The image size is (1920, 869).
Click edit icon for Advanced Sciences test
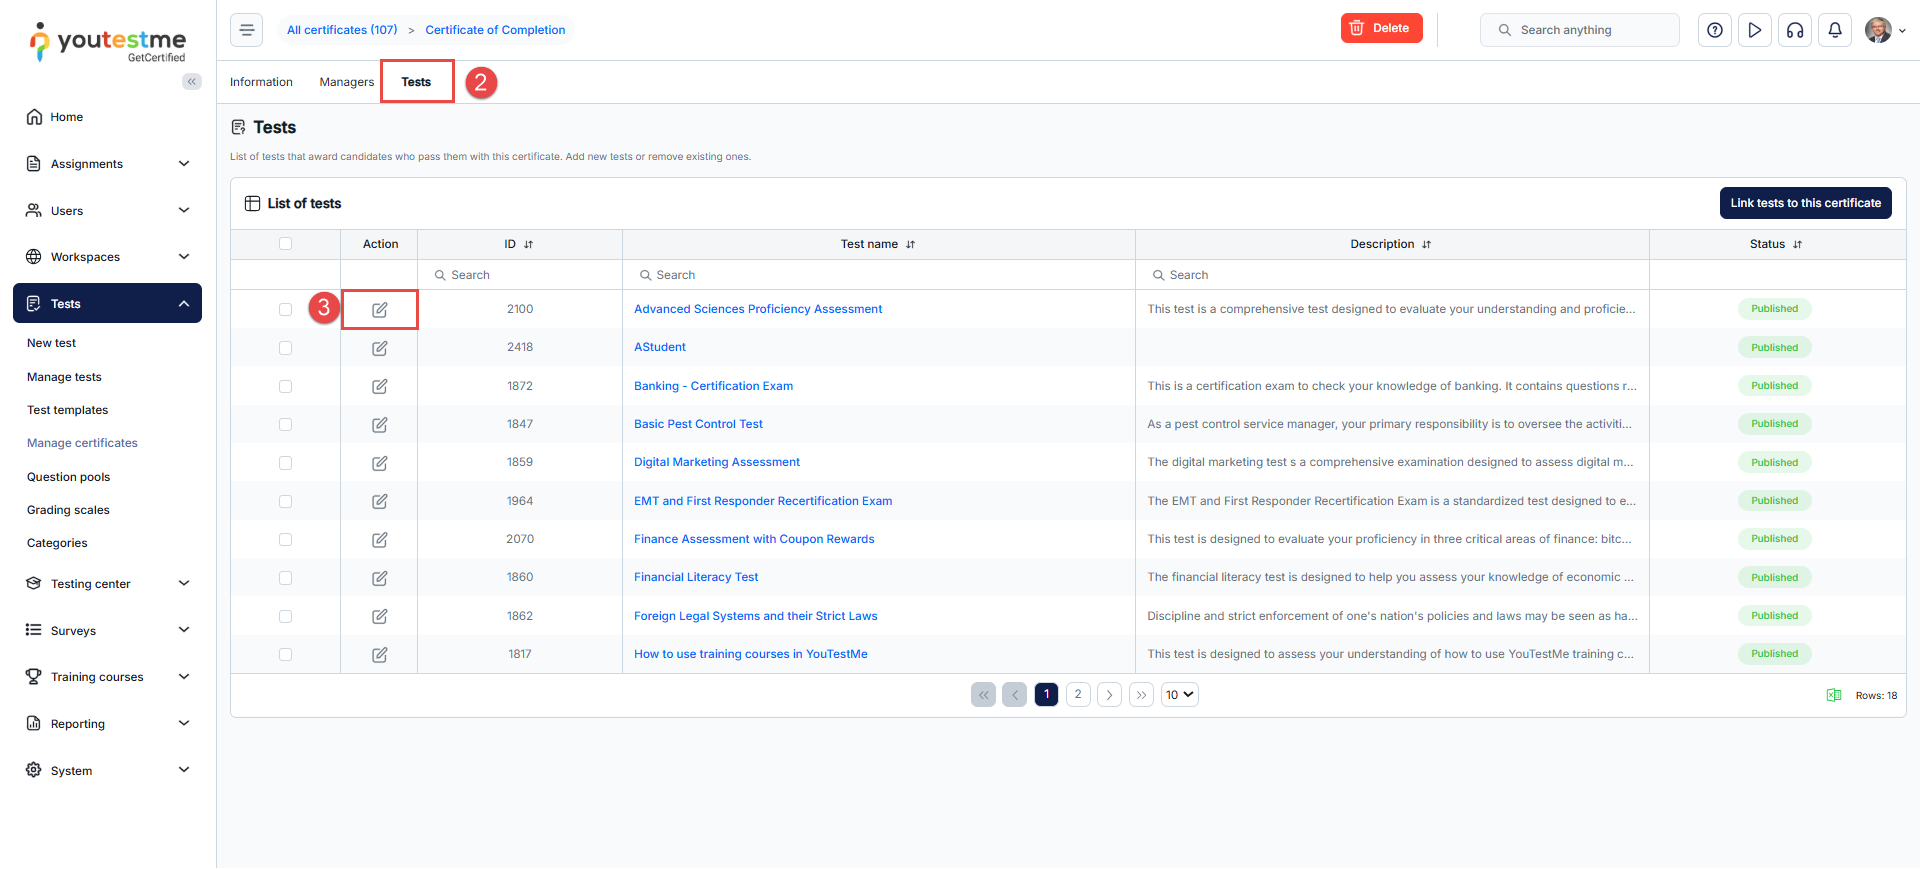pos(380,310)
